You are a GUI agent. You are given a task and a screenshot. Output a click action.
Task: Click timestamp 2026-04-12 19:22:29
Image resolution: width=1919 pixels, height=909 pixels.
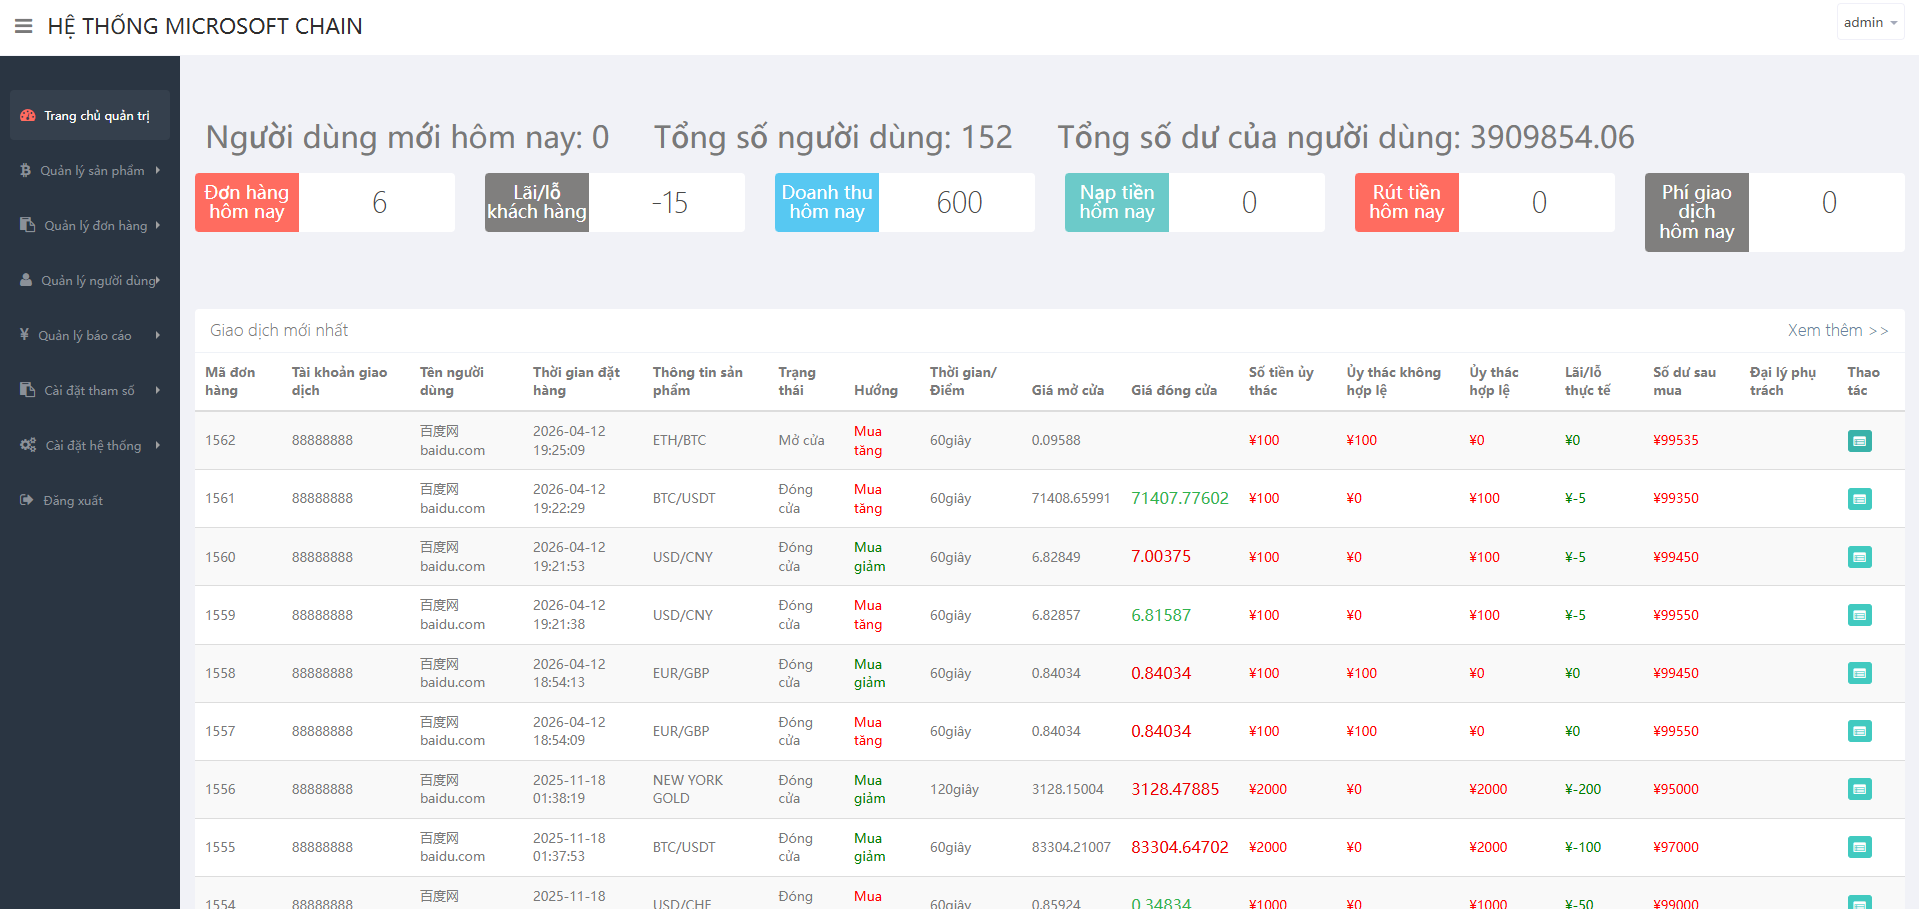[x=569, y=498]
